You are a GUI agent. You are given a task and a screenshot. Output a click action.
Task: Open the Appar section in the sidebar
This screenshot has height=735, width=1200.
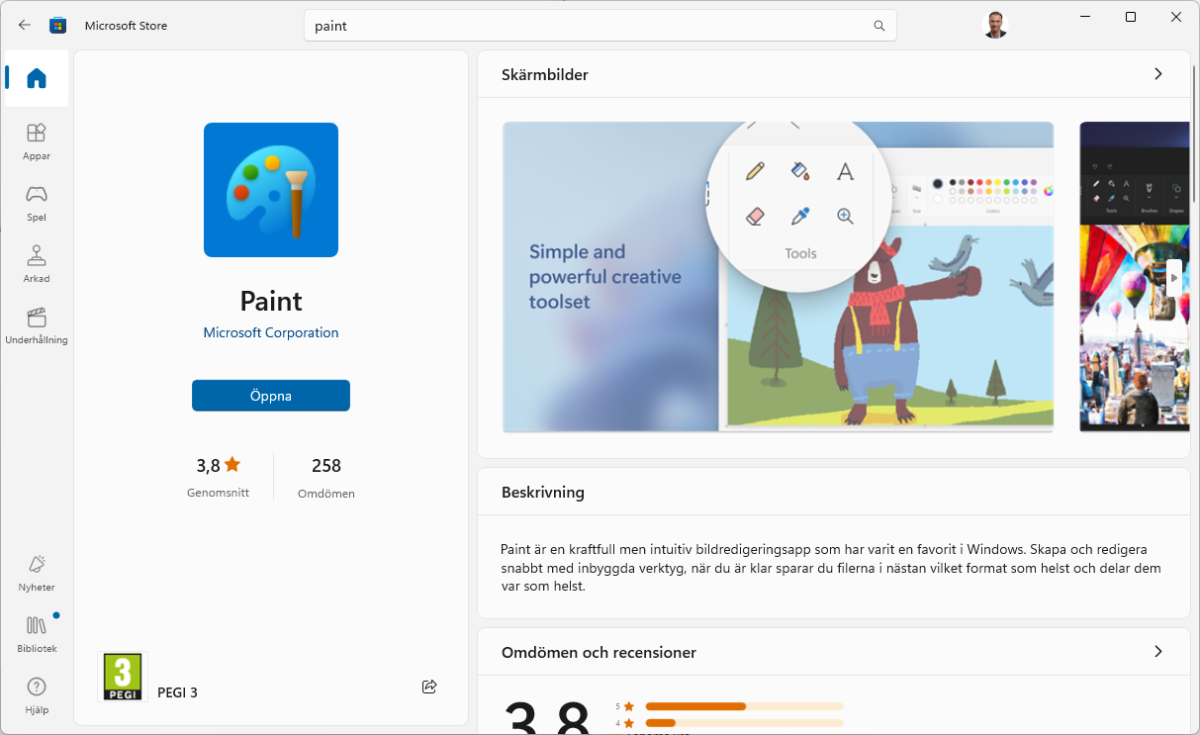[x=36, y=141]
